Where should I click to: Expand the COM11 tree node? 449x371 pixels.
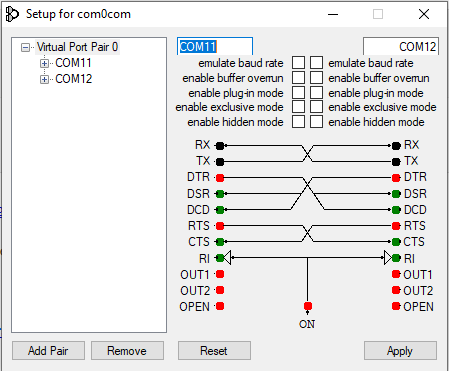click(x=44, y=63)
